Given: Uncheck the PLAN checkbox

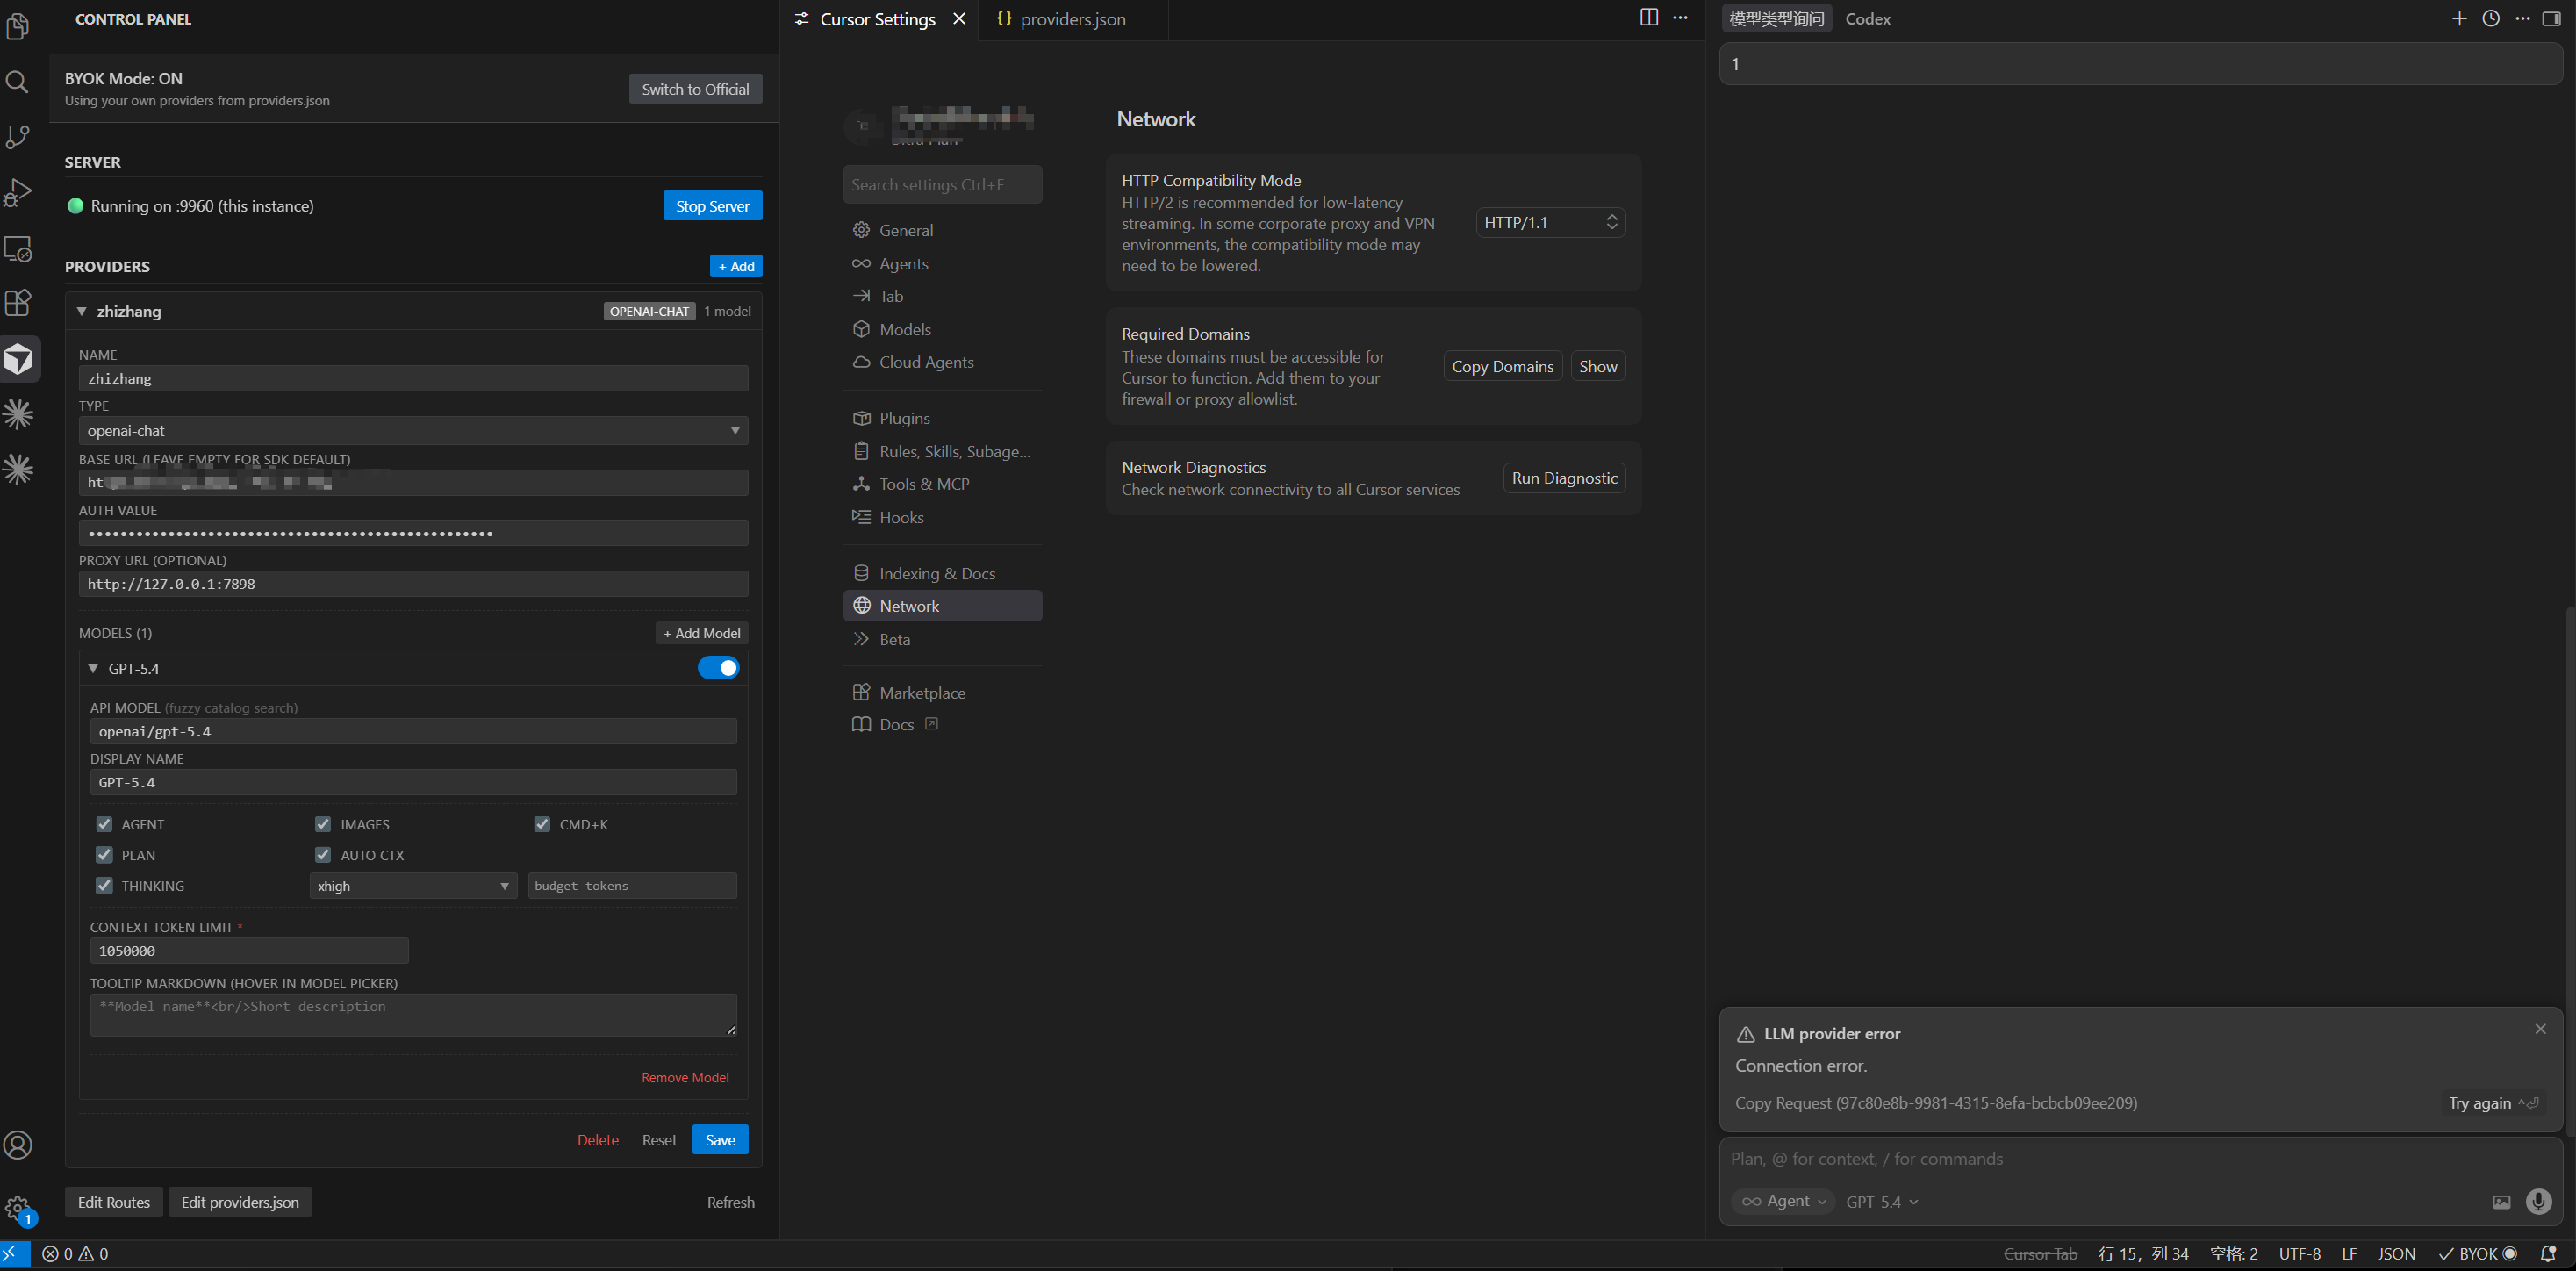Looking at the screenshot, I should click(x=104, y=855).
